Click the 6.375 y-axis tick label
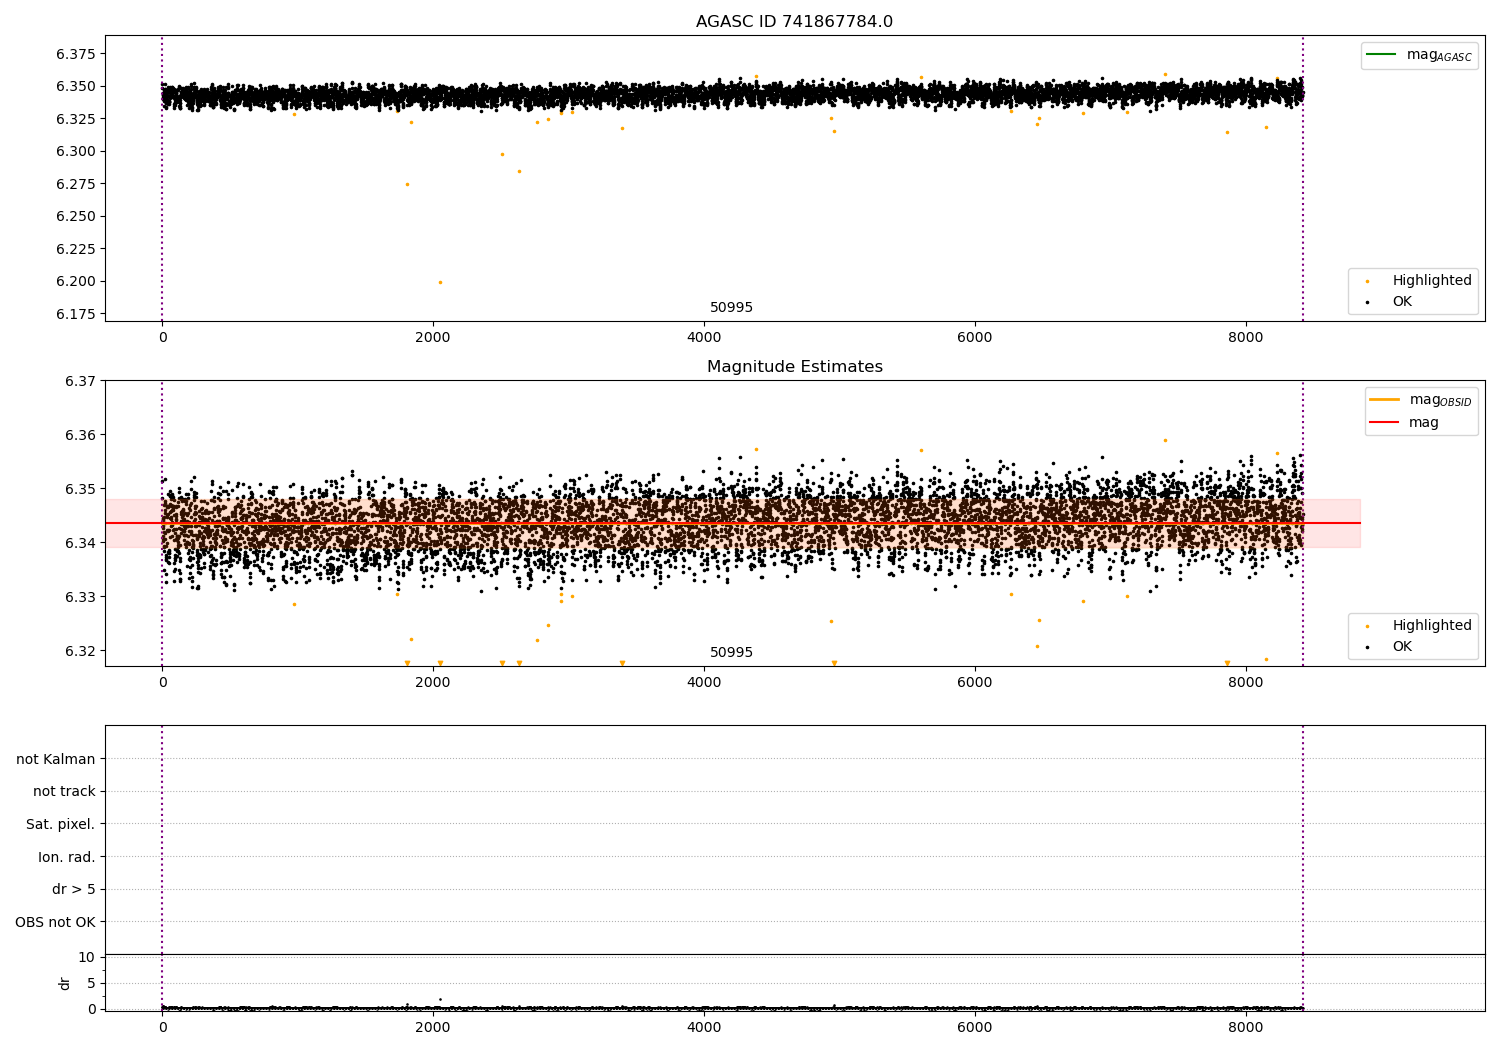Screen dimensions: 1500x1050 (76, 54)
